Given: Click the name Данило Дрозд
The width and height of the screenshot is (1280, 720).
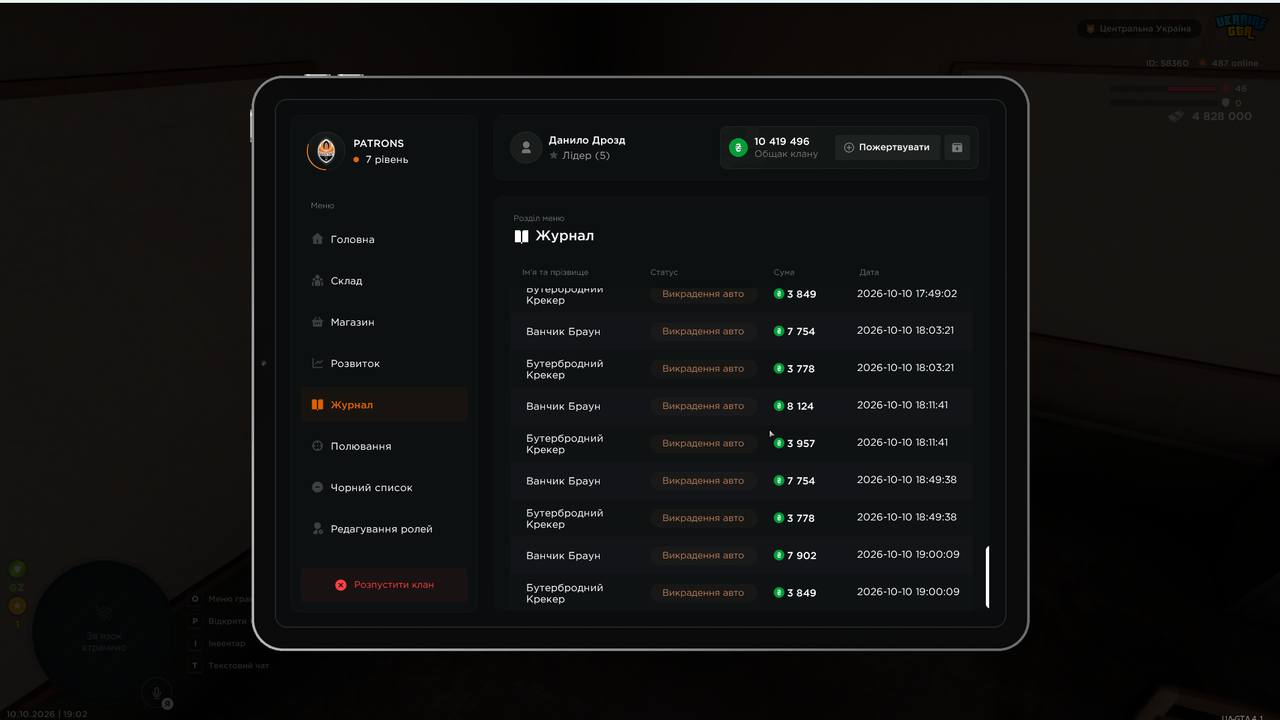Looking at the screenshot, I should (x=587, y=140).
